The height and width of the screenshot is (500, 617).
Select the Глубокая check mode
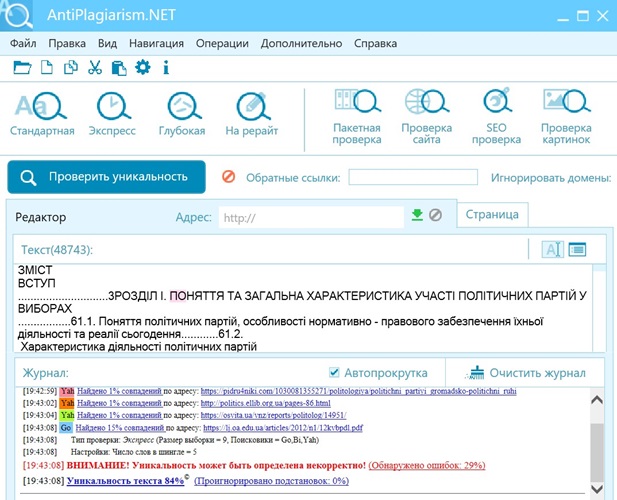[x=182, y=114]
